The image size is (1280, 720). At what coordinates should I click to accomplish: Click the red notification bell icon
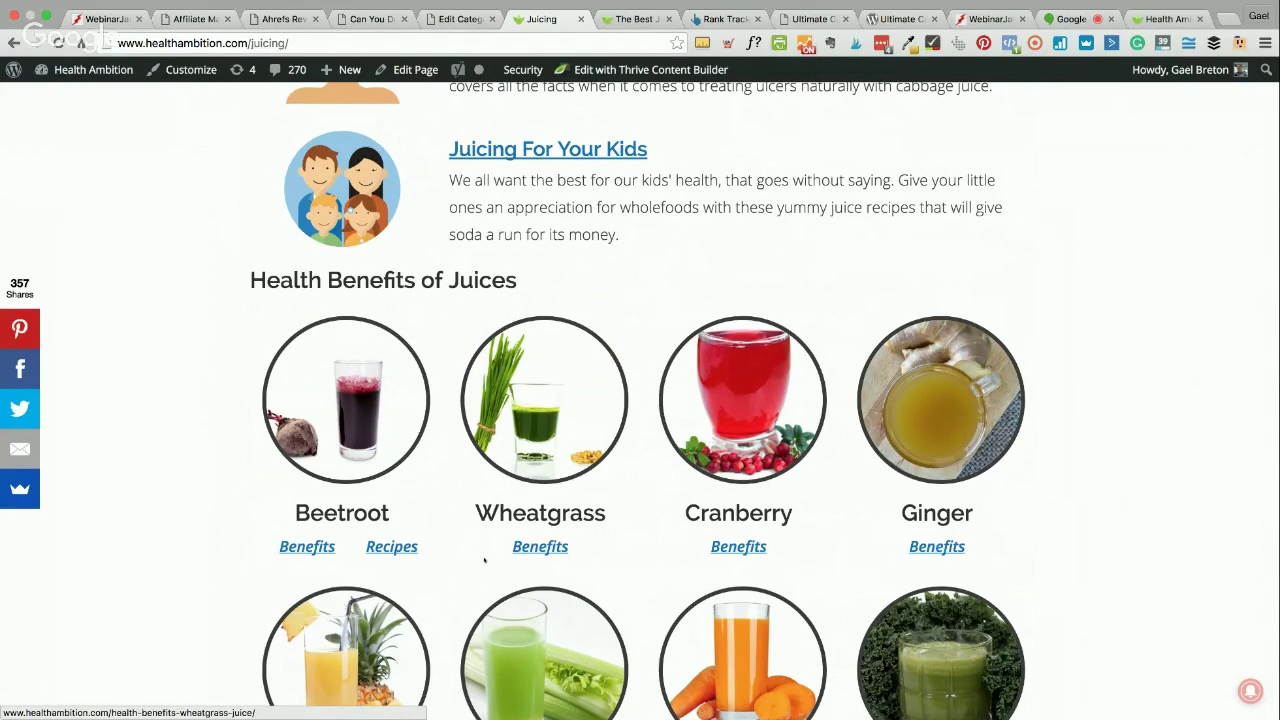[x=1250, y=691]
